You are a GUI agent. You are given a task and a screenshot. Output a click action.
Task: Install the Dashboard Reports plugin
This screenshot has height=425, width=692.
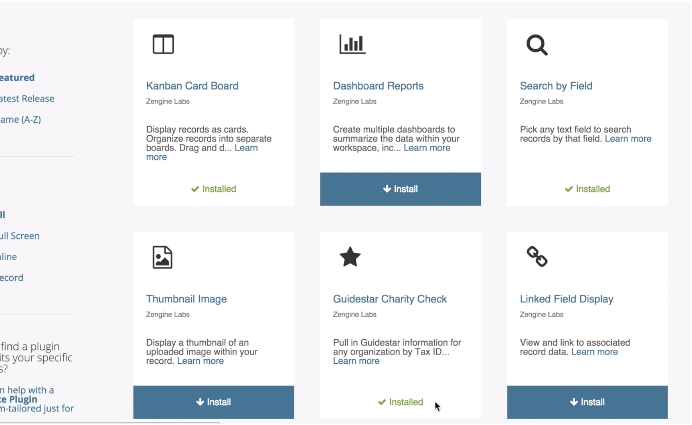click(x=400, y=189)
